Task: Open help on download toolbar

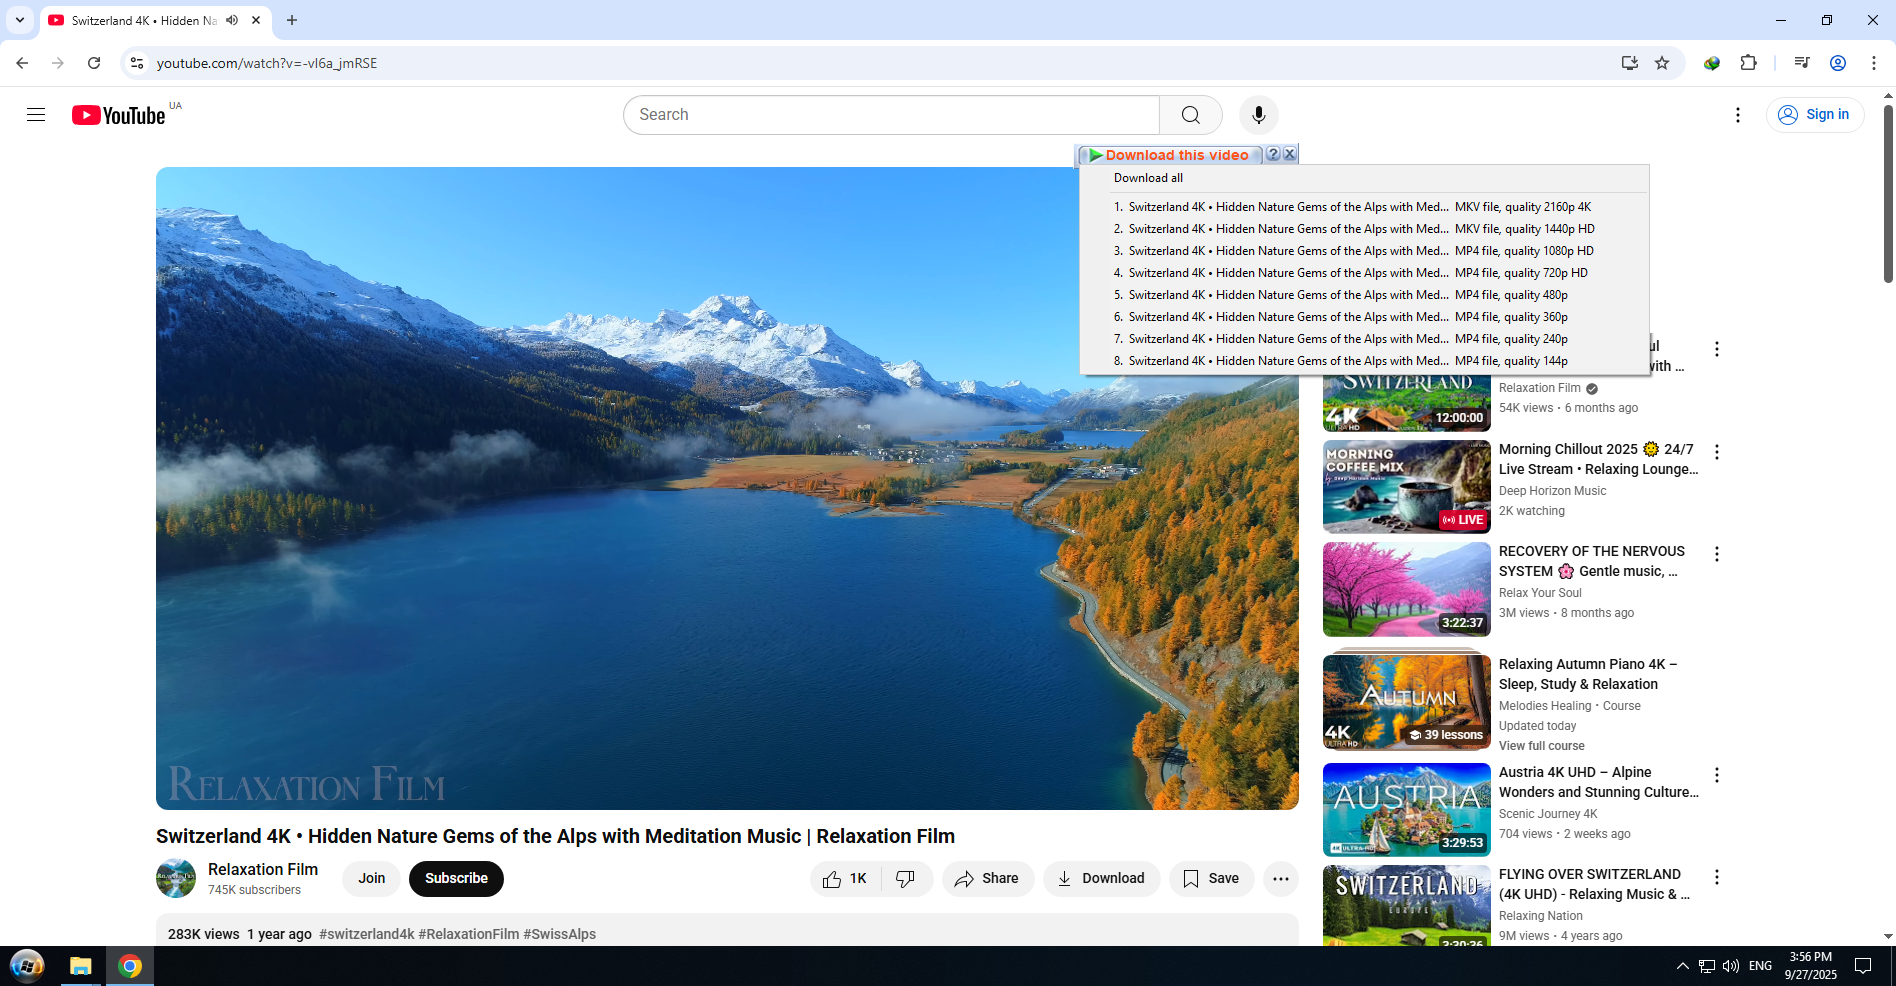Action: pos(1273,154)
